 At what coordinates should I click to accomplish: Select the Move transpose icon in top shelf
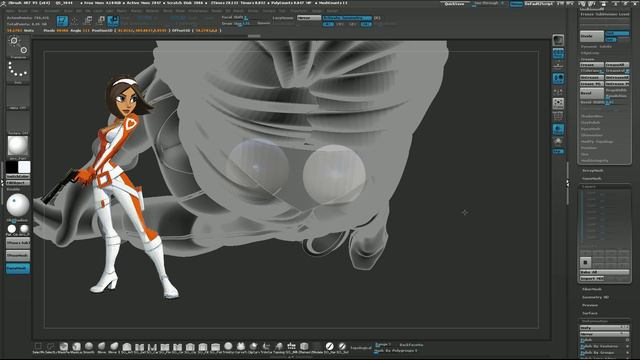tap(88, 21)
